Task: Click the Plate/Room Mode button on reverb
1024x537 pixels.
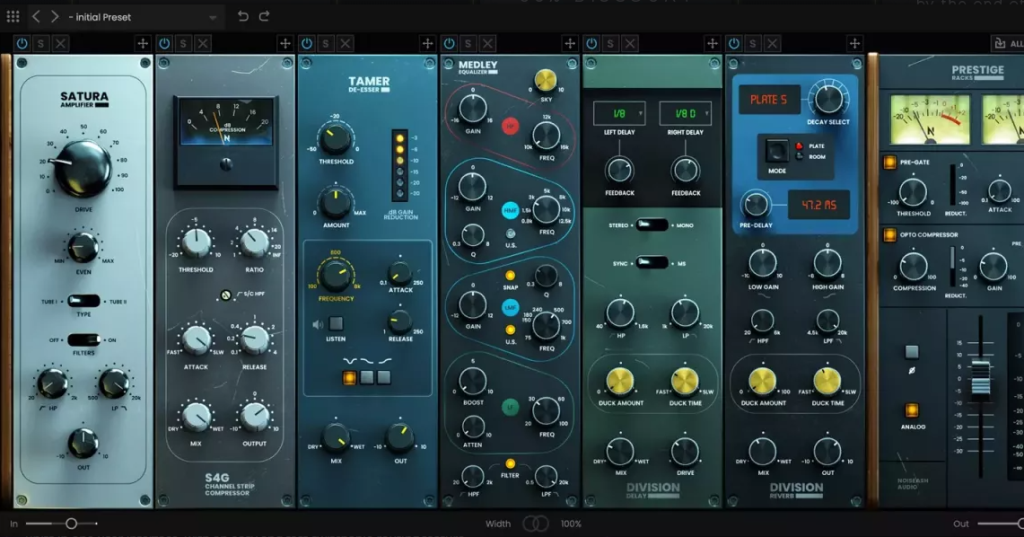Action: pyautogui.click(x=776, y=151)
